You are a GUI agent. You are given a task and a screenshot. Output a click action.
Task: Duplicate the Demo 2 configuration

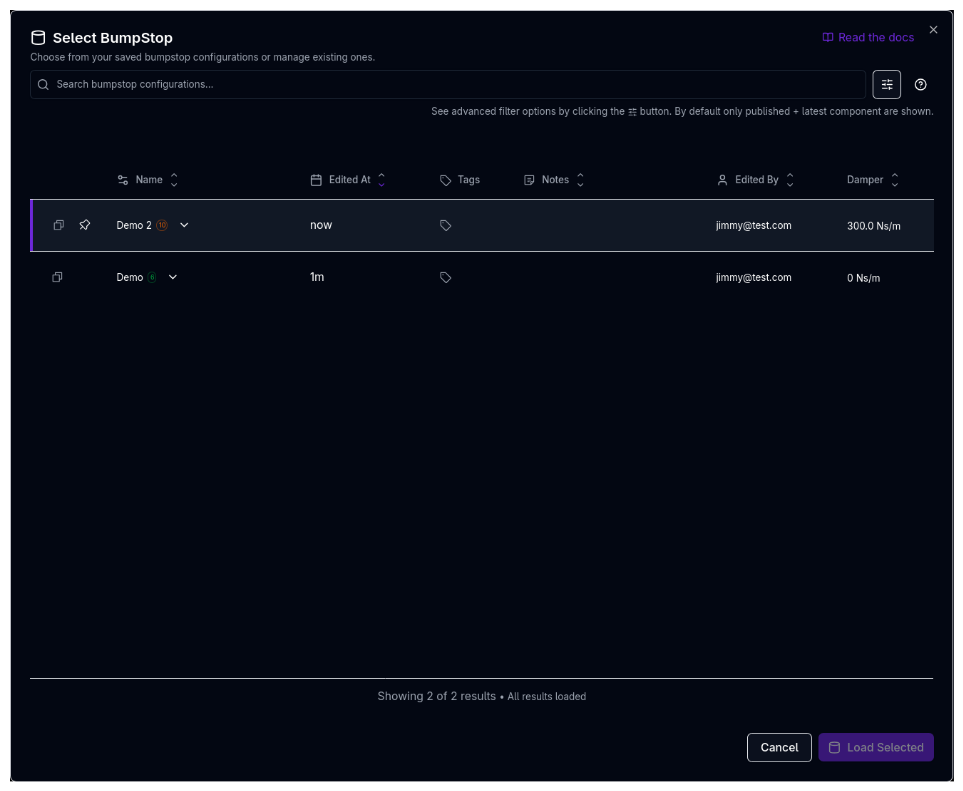(58, 225)
